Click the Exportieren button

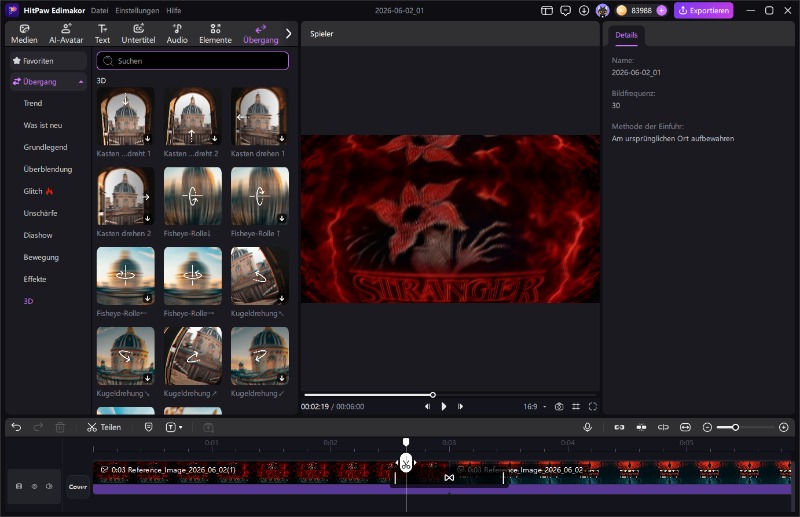[704, 10]
